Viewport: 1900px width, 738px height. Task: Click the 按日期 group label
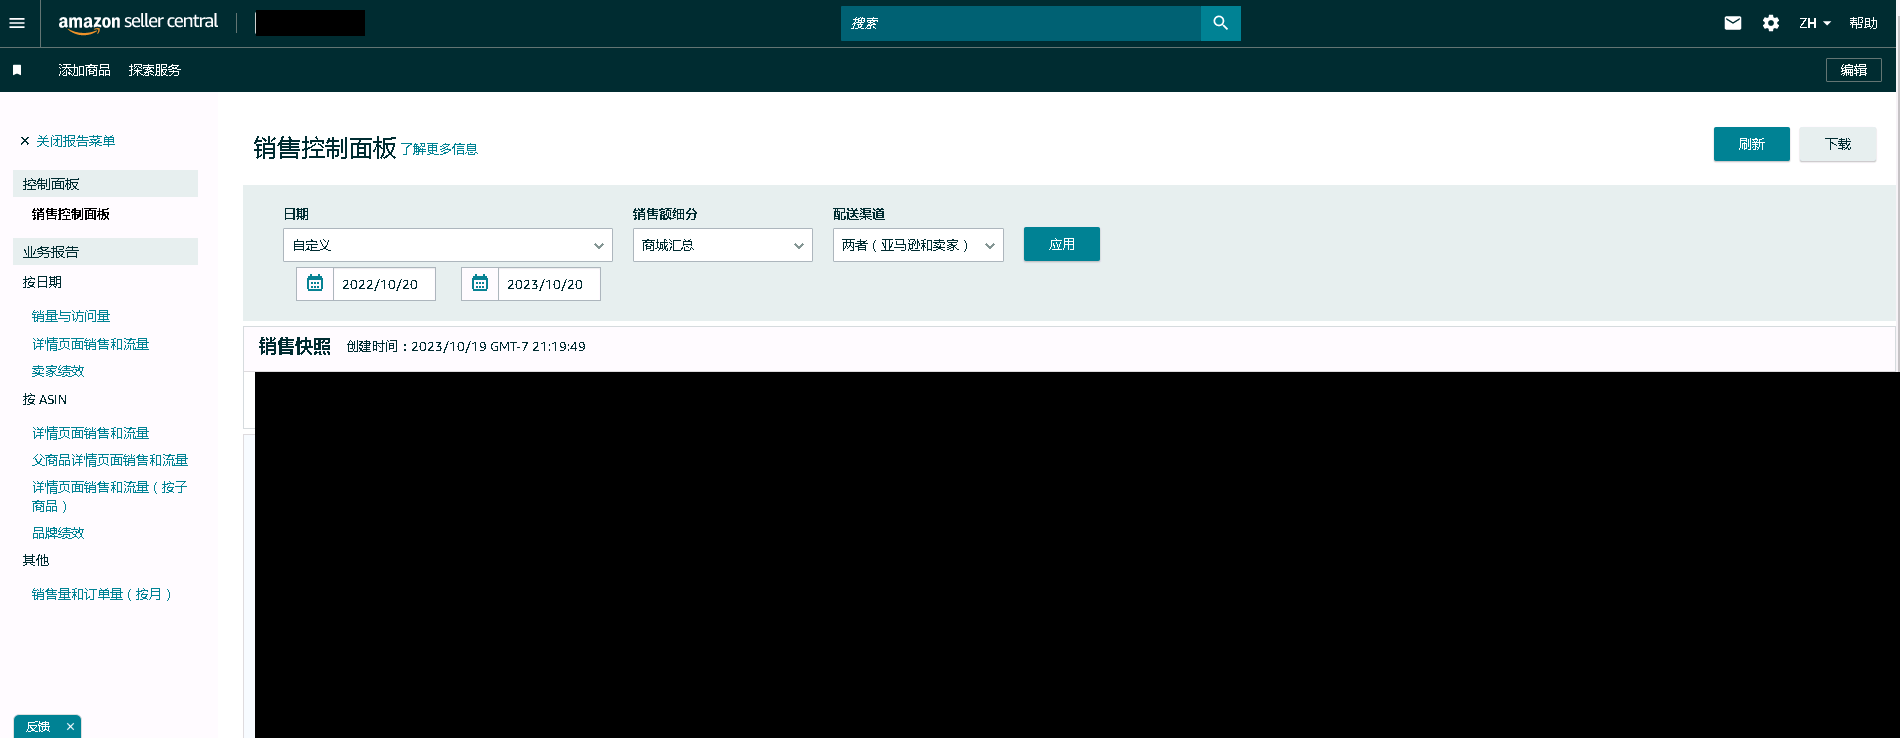tap(43, 282)
